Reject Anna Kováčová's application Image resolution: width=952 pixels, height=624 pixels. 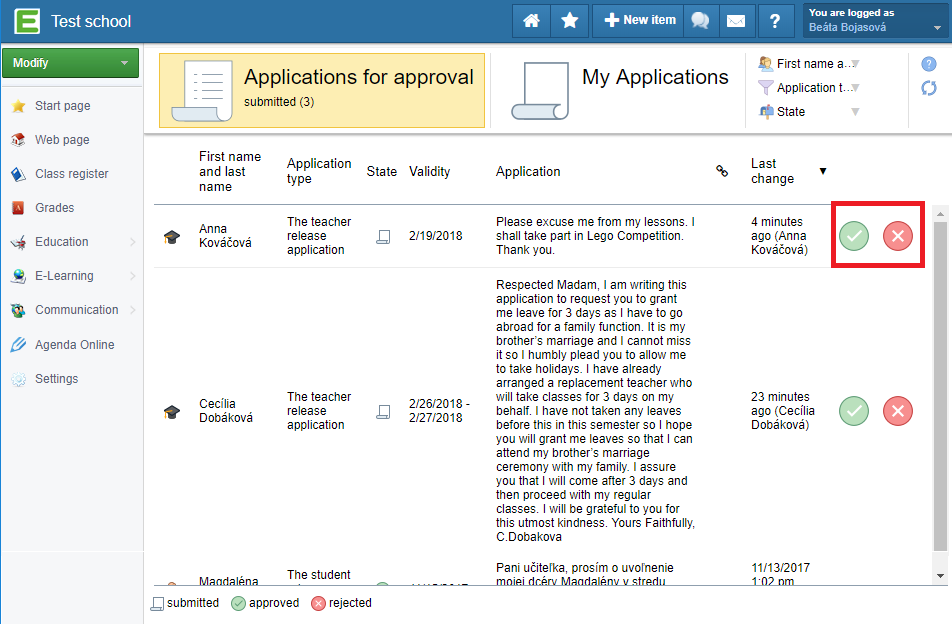(897, 236)
